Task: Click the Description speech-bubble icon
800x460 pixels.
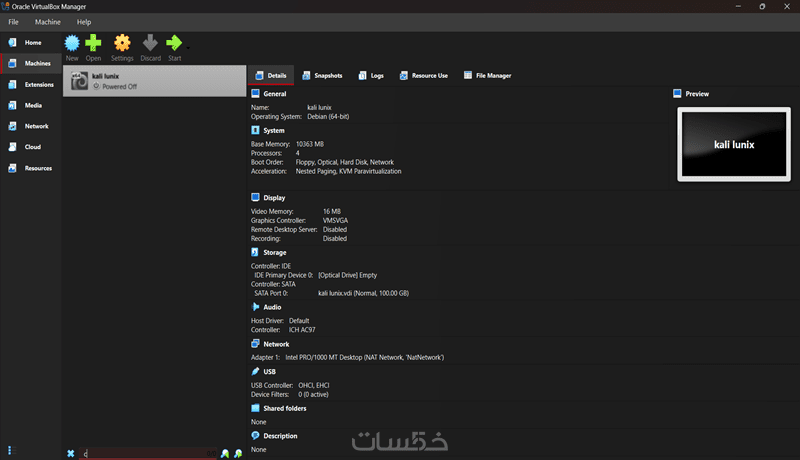Action: [256, 436]
